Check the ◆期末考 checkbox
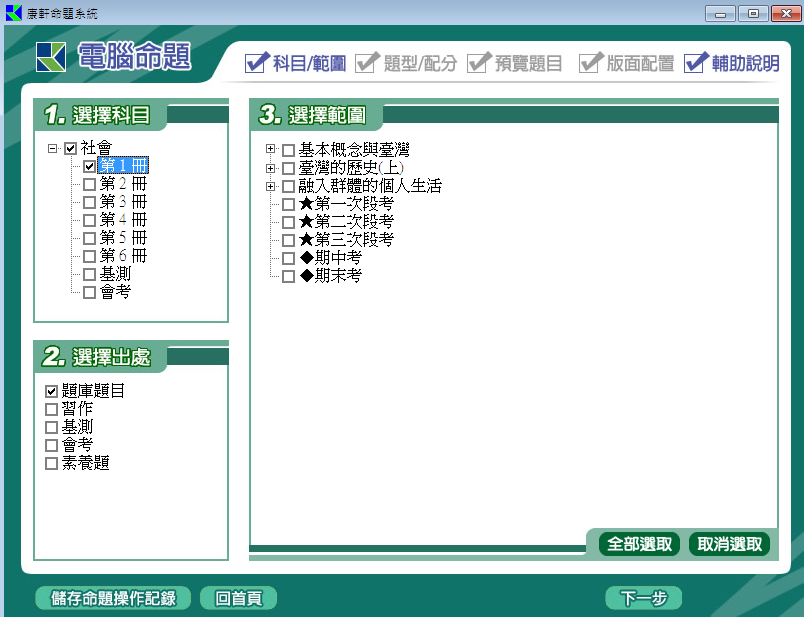The height and width of the screenshot is (617, 804). (x=288, y=276)
